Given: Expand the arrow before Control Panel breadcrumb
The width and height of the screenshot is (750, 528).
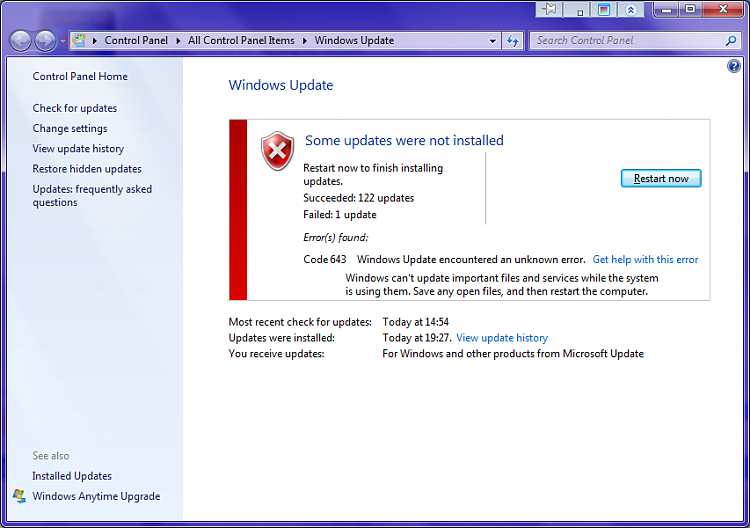Looking at the screenshot, I should click(x=95, y=41).
